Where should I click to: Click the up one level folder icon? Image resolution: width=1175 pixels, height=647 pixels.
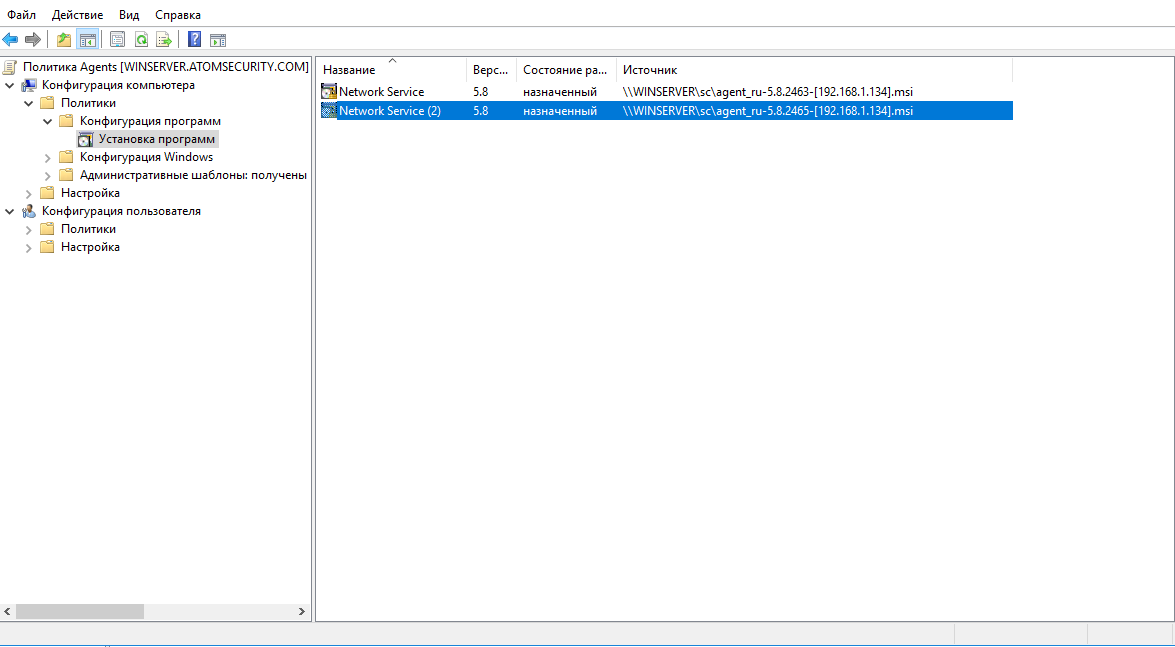63,39
